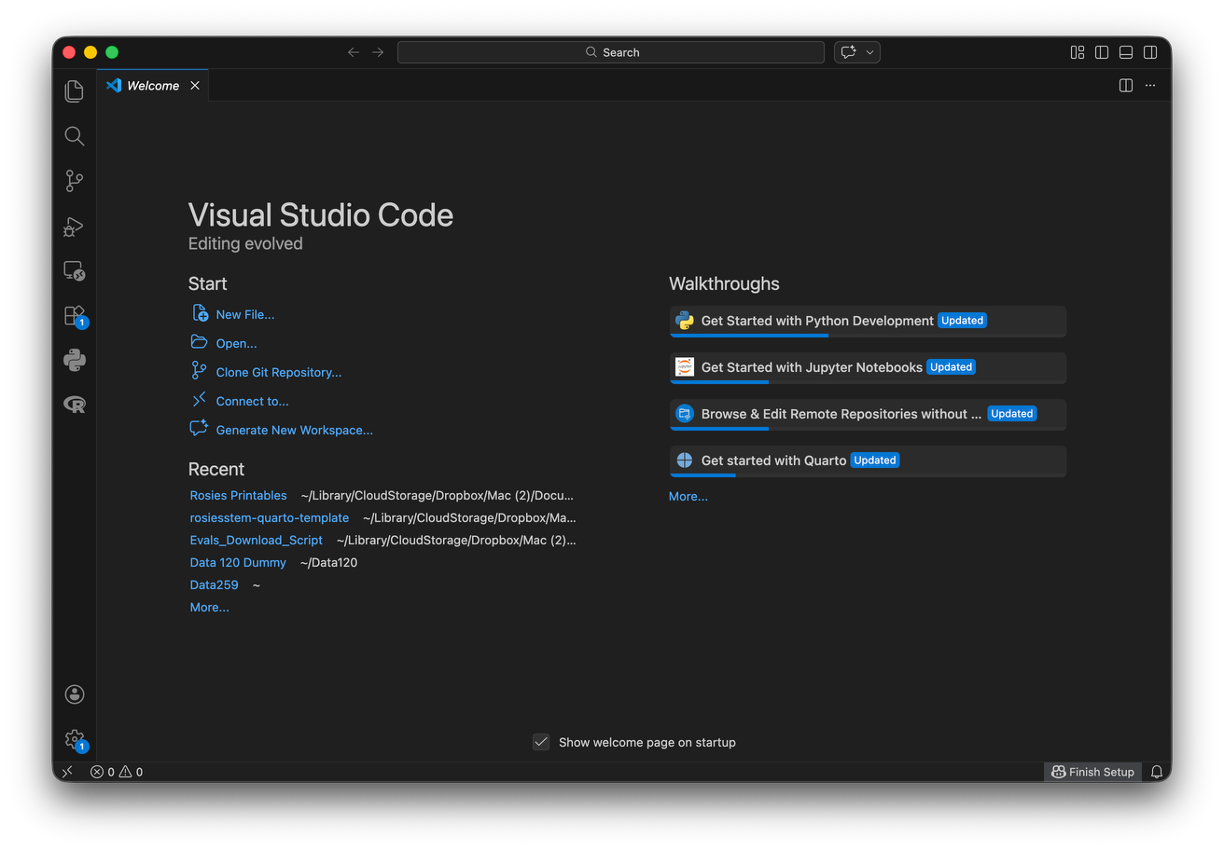Image resolution: width=1224 pixels, height=852 pixels.
Task: Open Run and Debug view icon
Action: [74, 227]
